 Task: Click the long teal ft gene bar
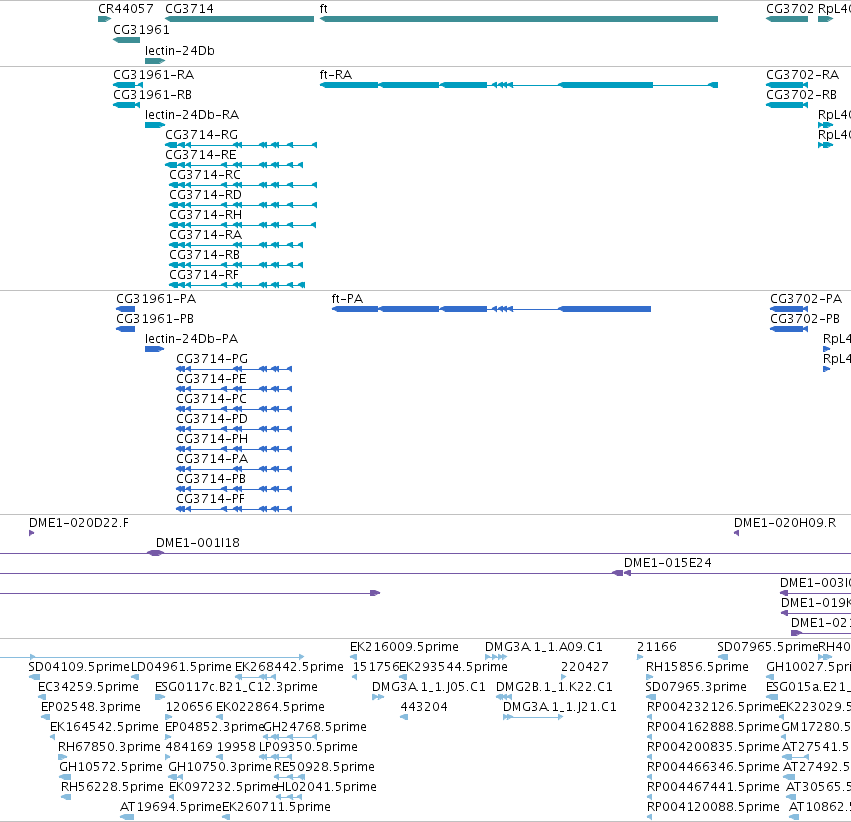click(519, 19)
